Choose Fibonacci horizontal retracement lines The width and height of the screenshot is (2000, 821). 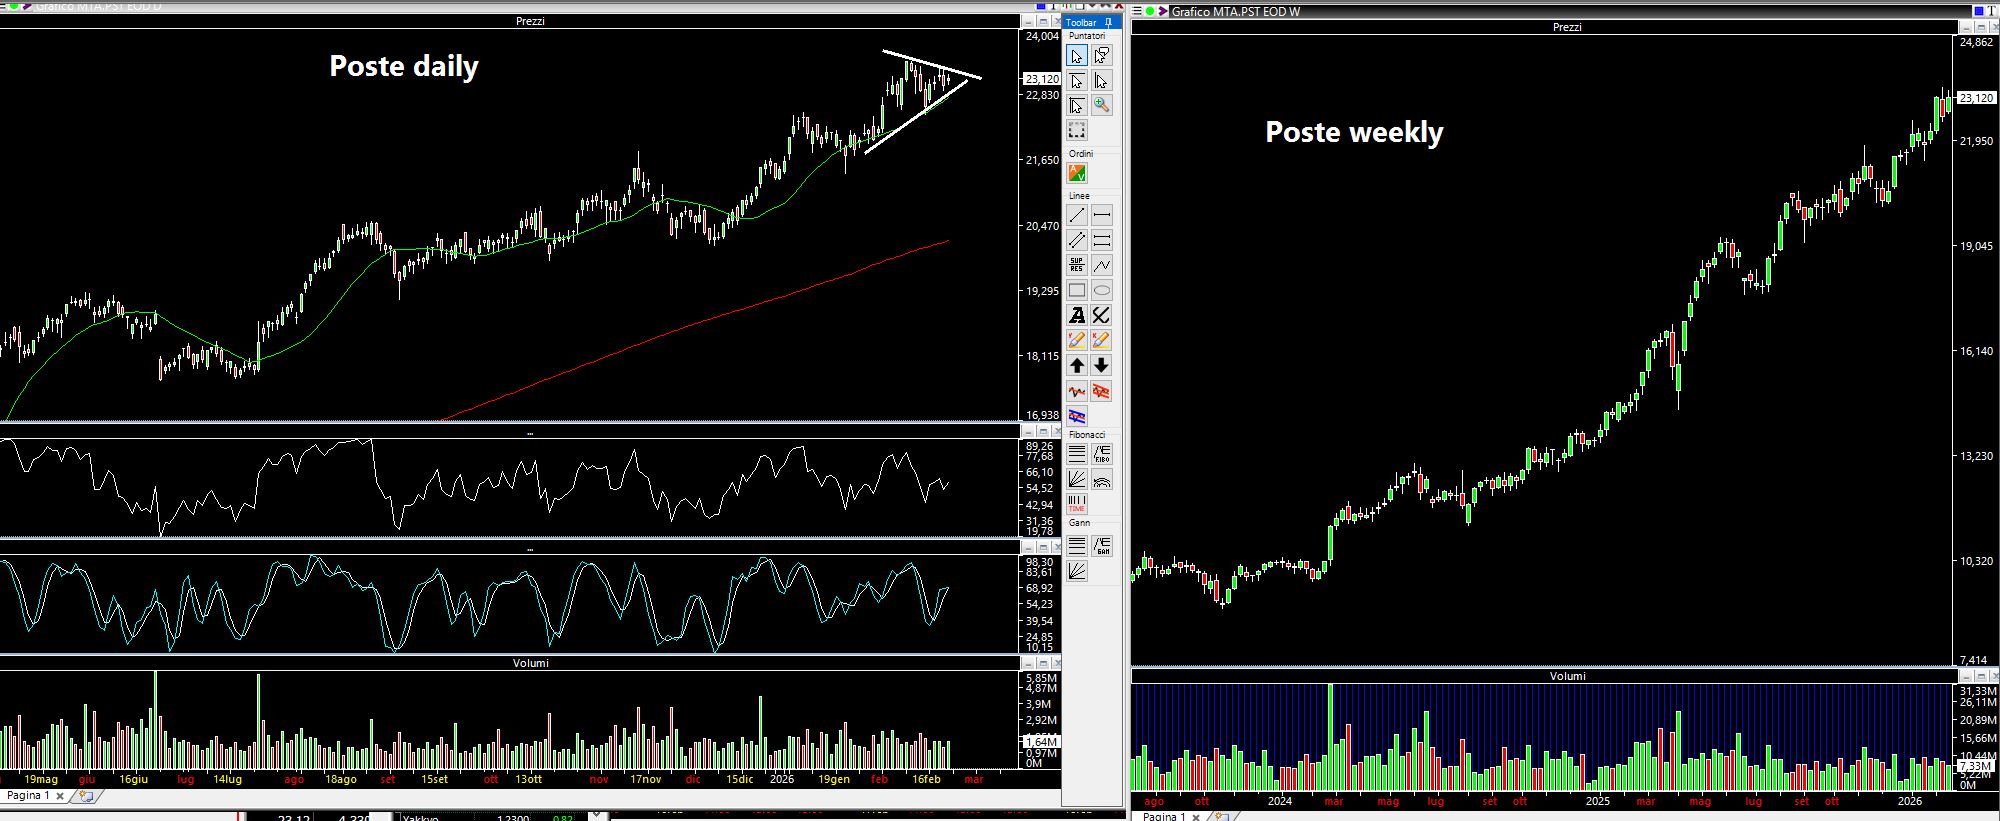1076,455
